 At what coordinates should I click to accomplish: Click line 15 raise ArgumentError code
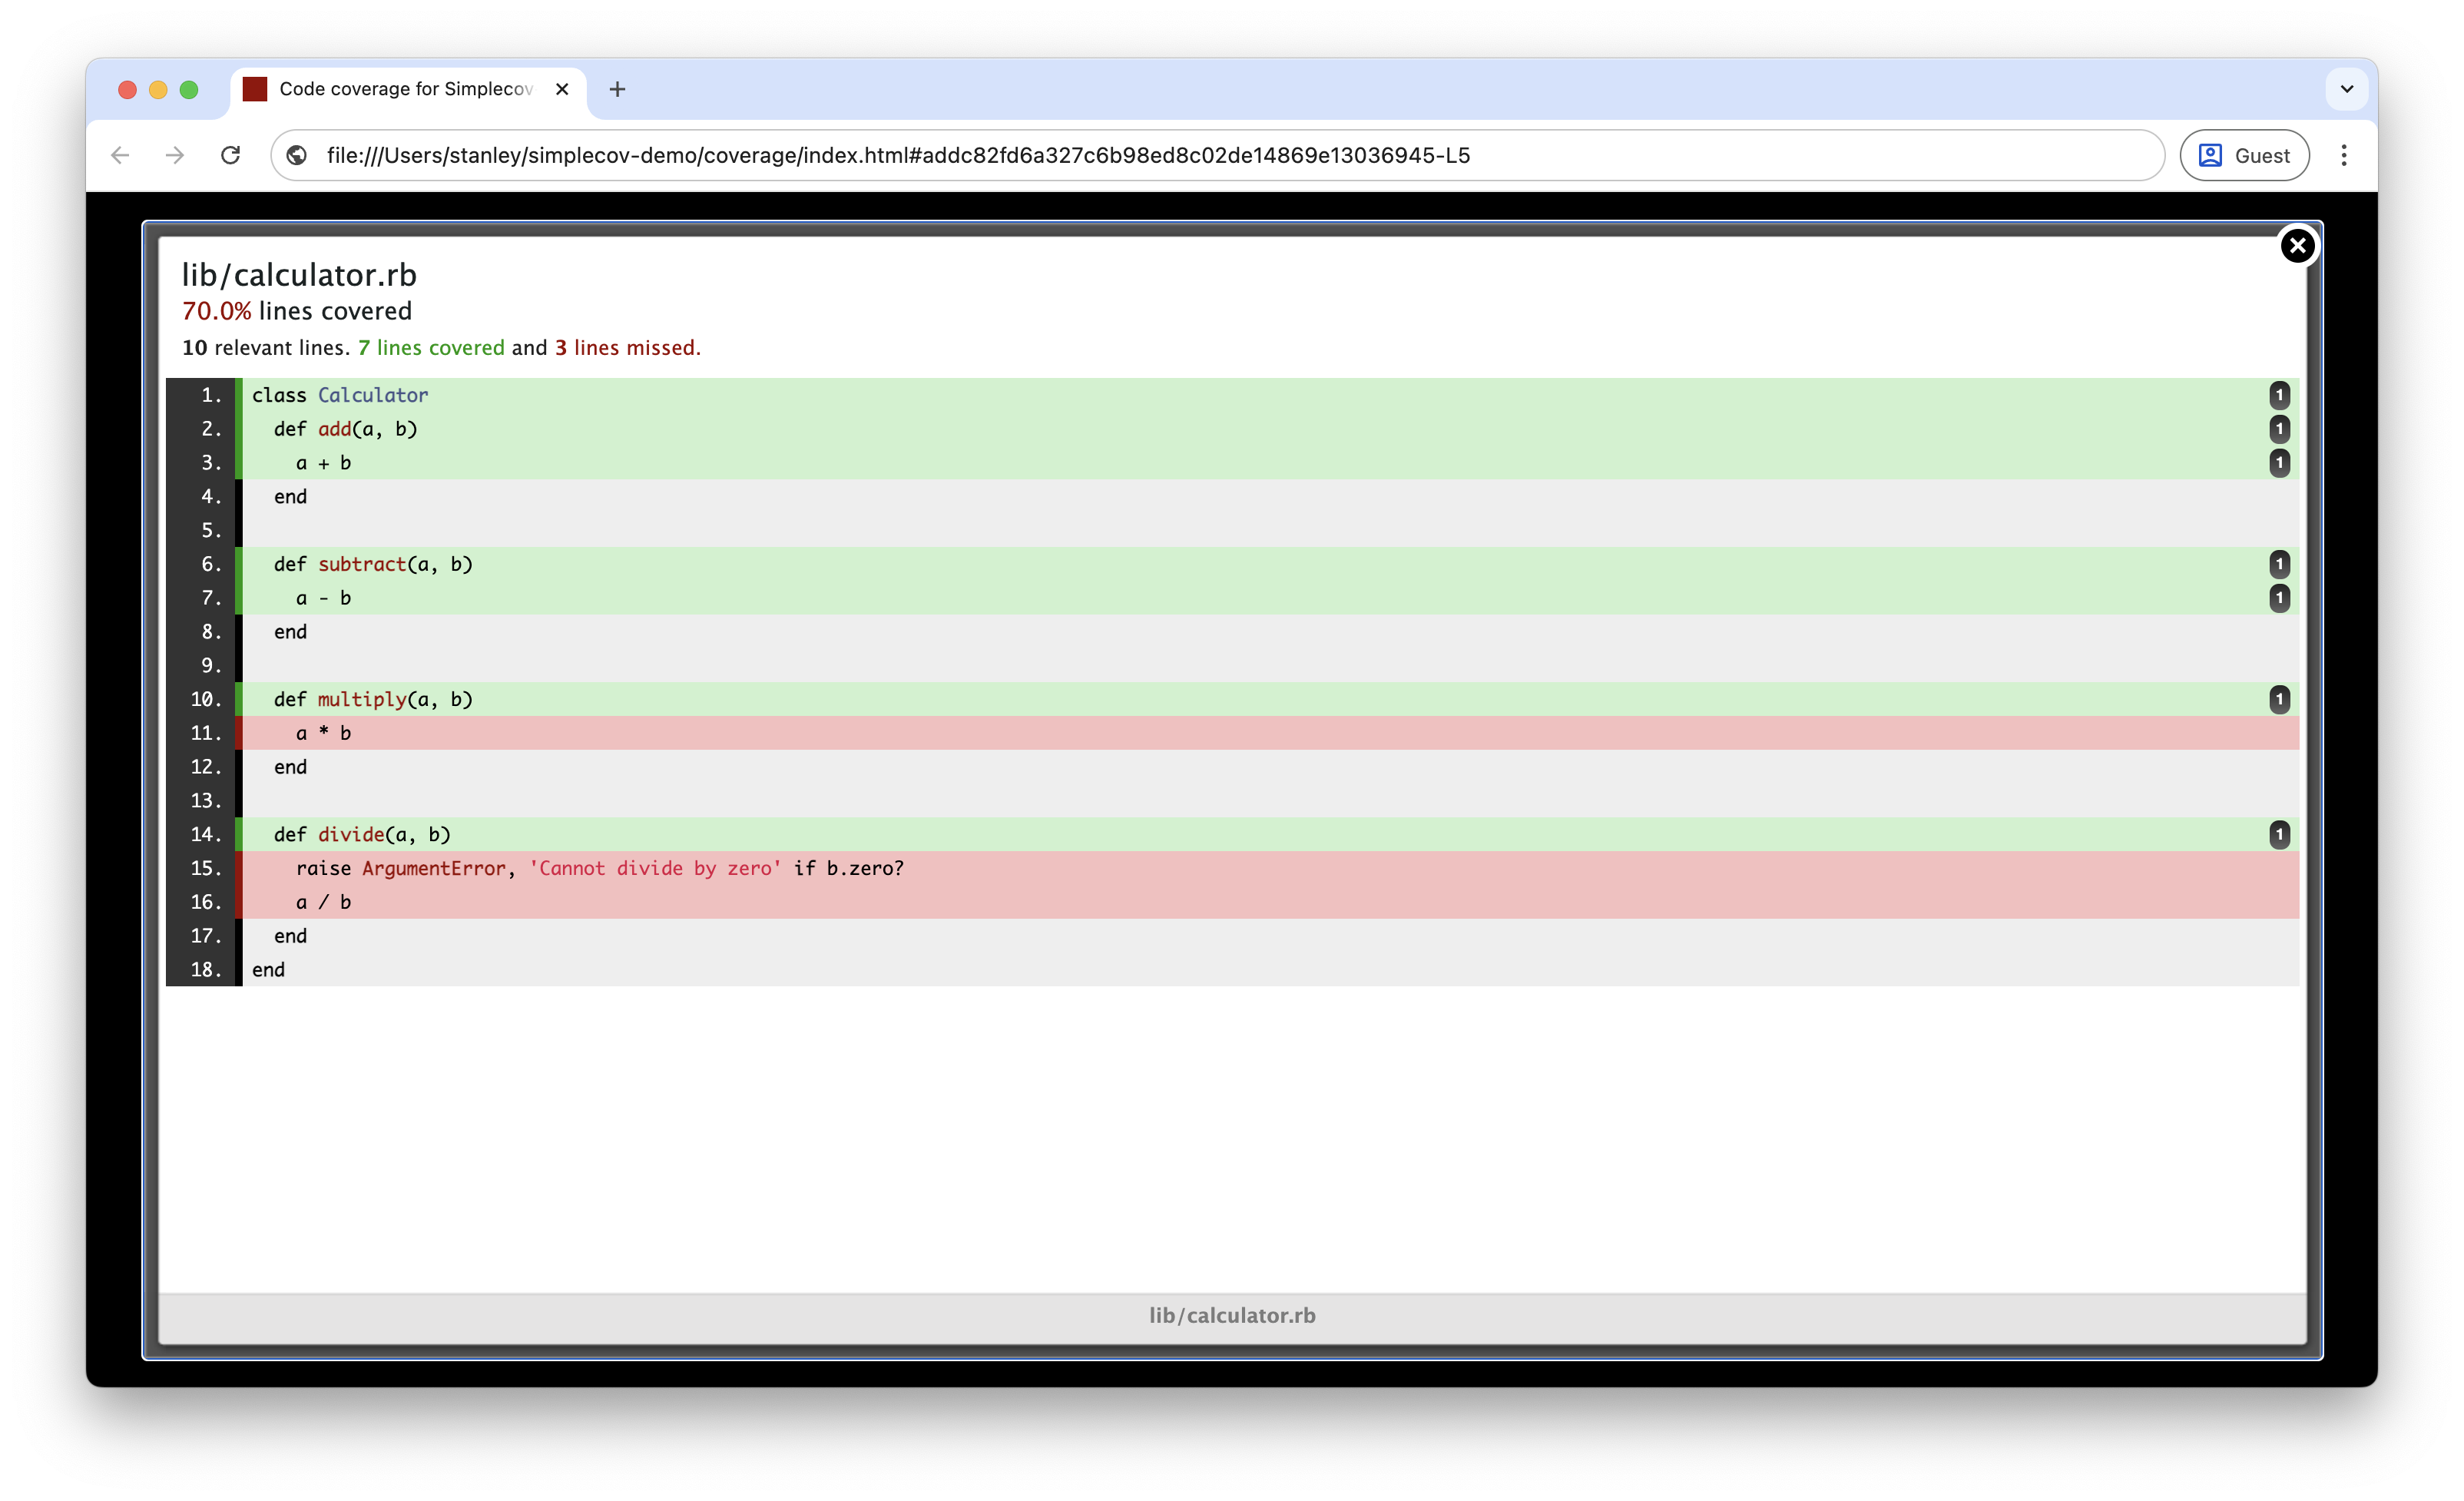[600, 868]
